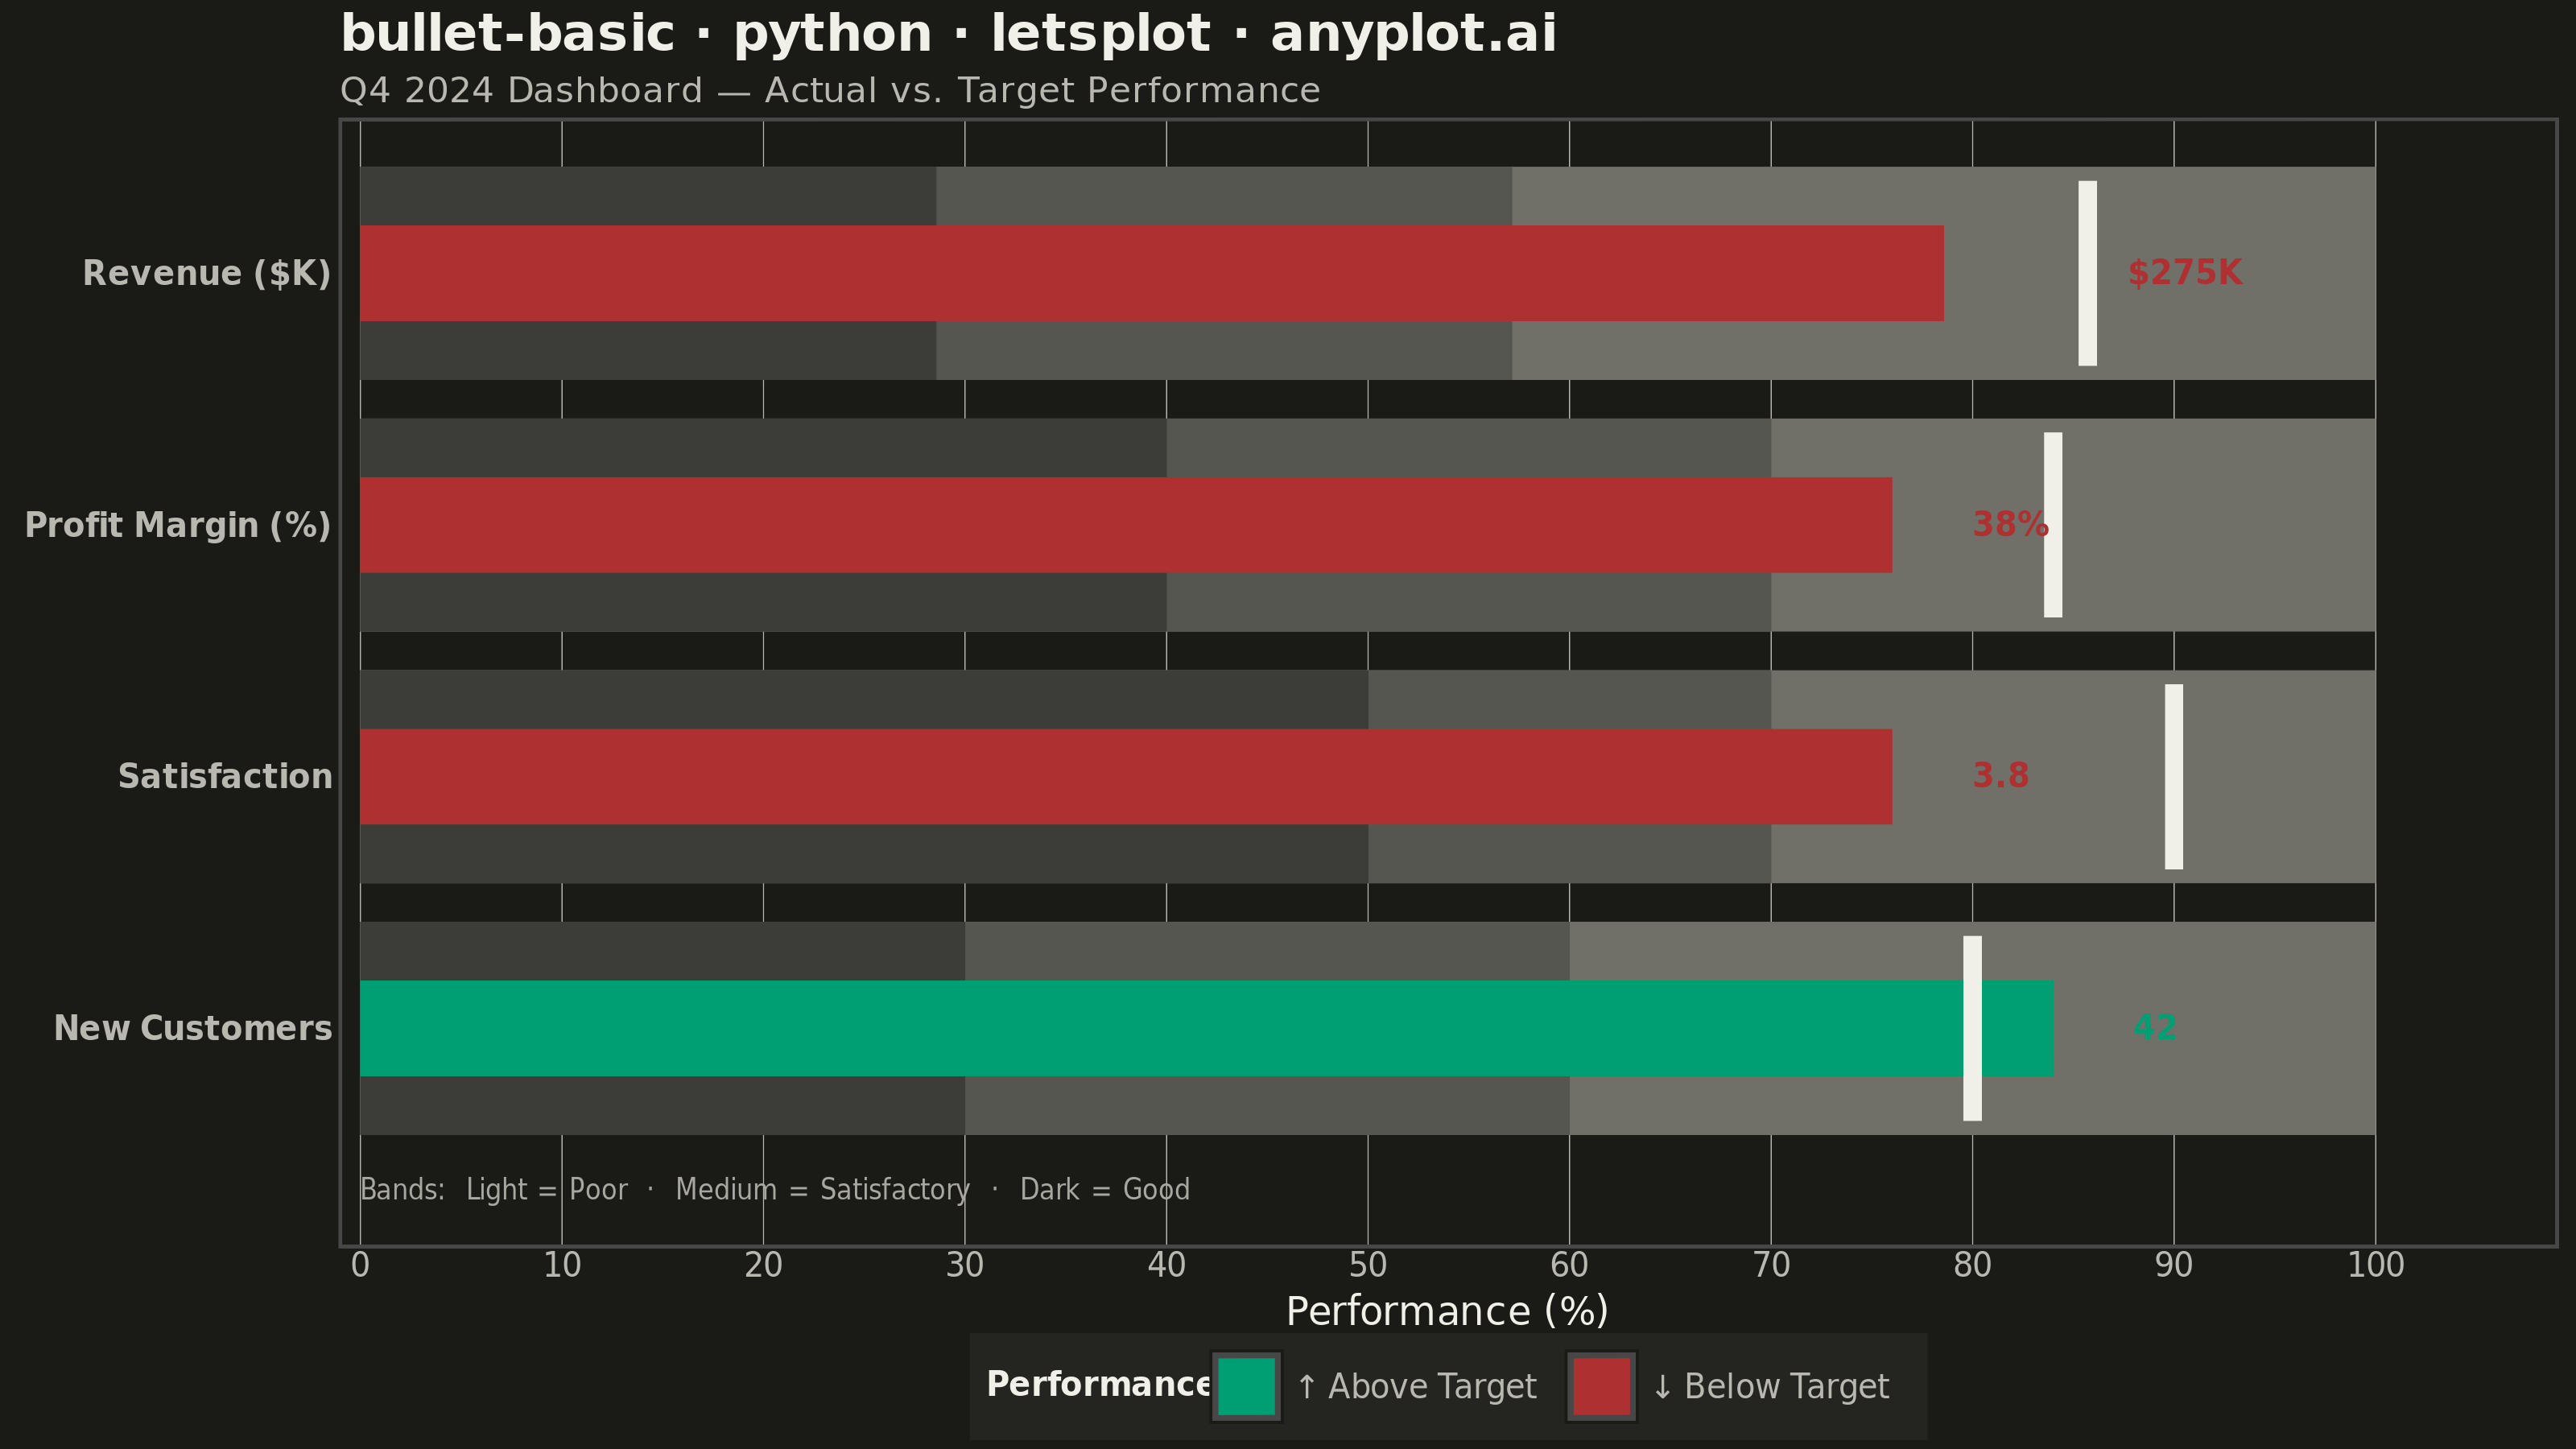
Task: Click the 100 tick label on x-axis
Action: pyautogui.click(x=2375, y=1266)
